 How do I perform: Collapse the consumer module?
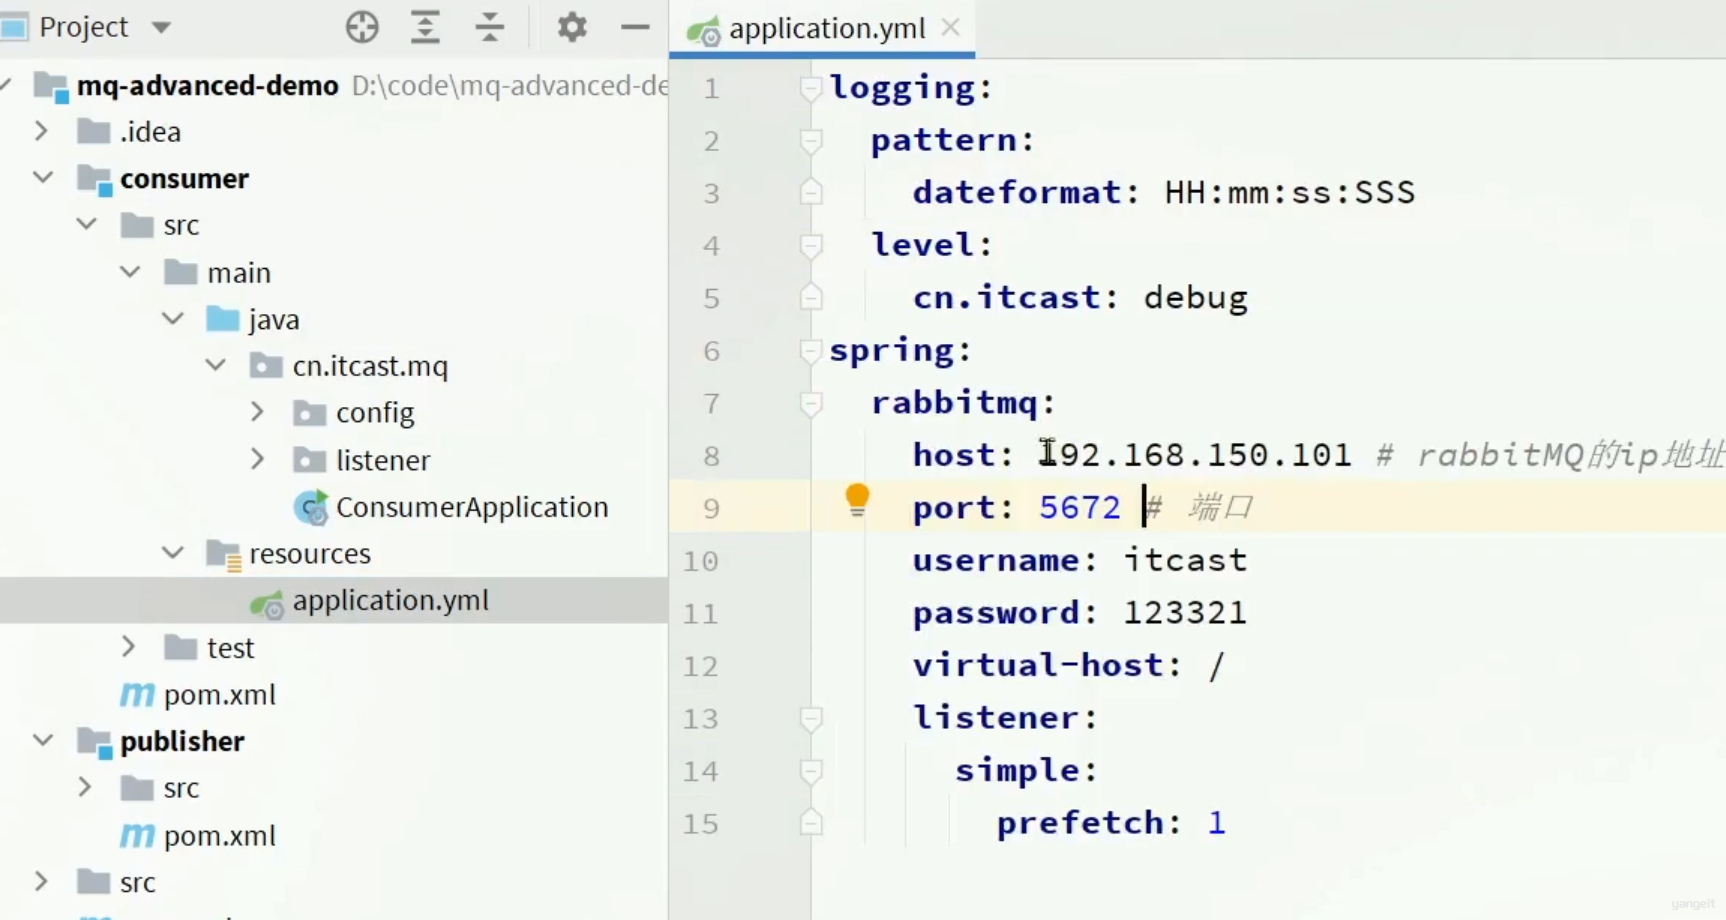pos(42,178)
